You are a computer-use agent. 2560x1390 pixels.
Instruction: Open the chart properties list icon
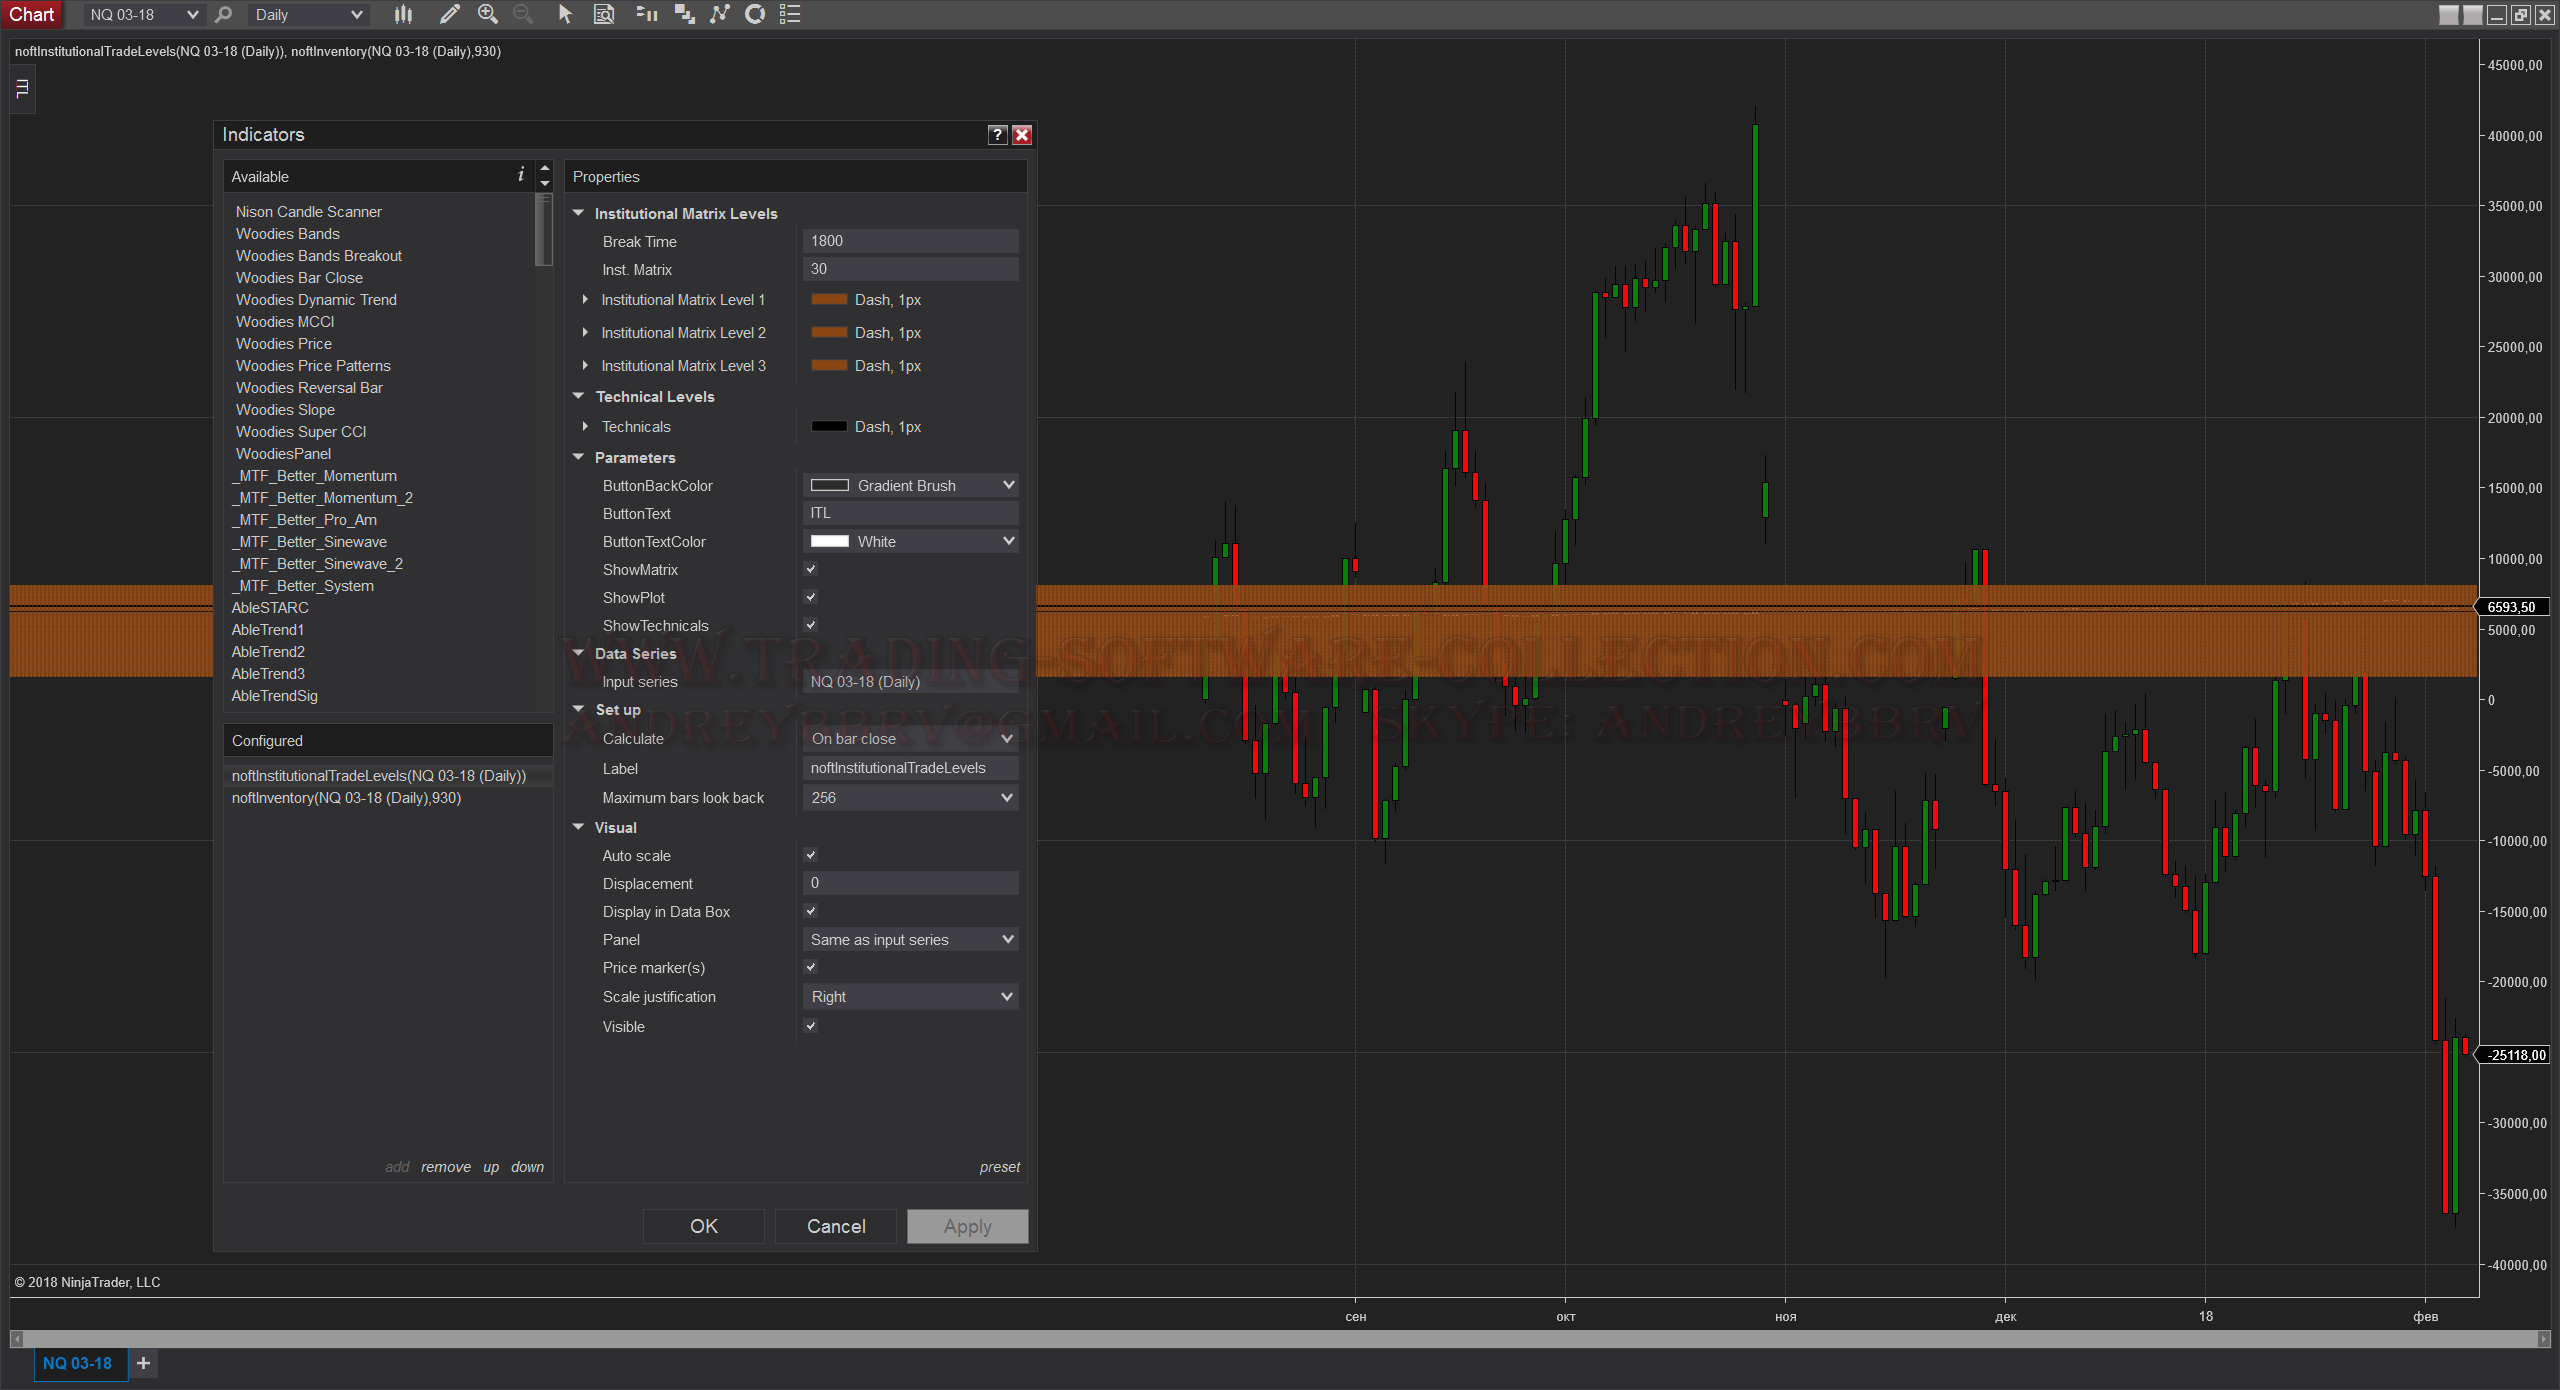click(790, 14)
